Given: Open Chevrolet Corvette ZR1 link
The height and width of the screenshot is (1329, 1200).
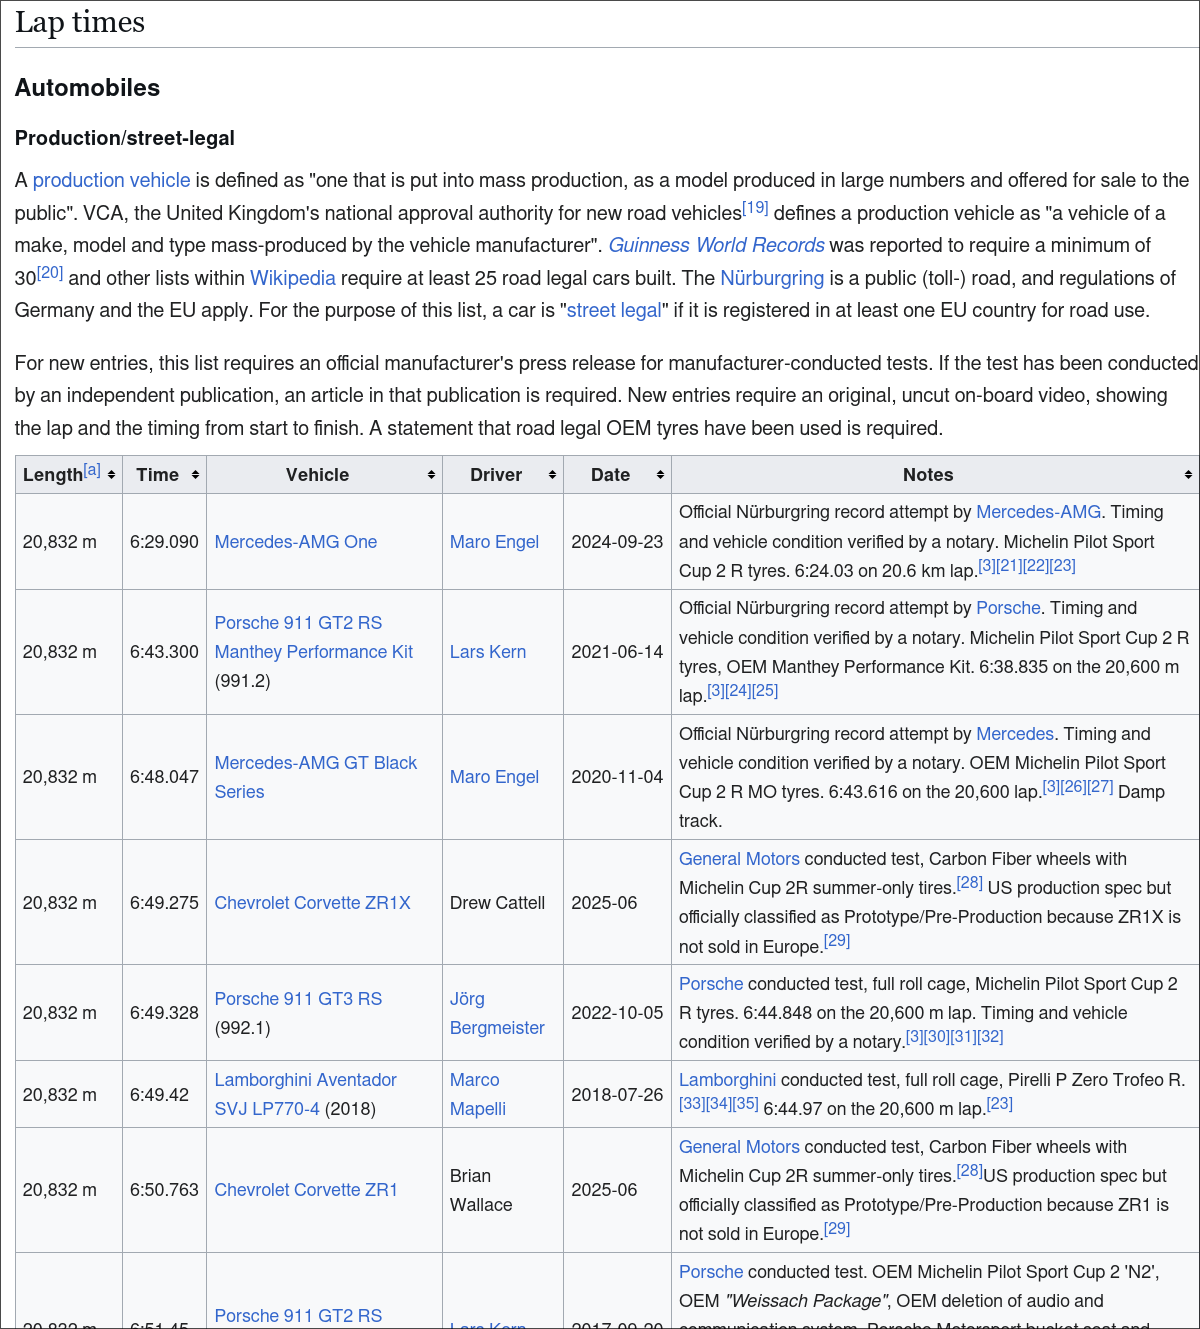Looking at the screenshot, I should (306, 1190).
